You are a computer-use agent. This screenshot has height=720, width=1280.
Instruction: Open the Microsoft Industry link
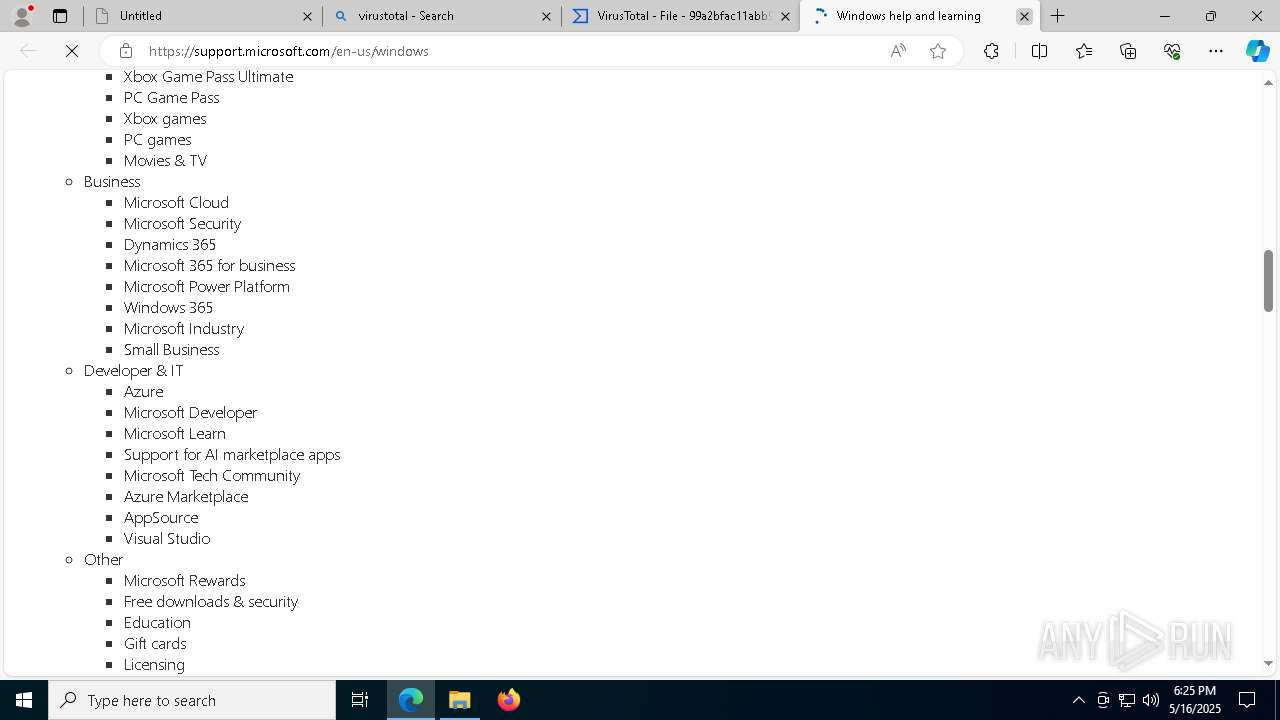tap(184, 329)
